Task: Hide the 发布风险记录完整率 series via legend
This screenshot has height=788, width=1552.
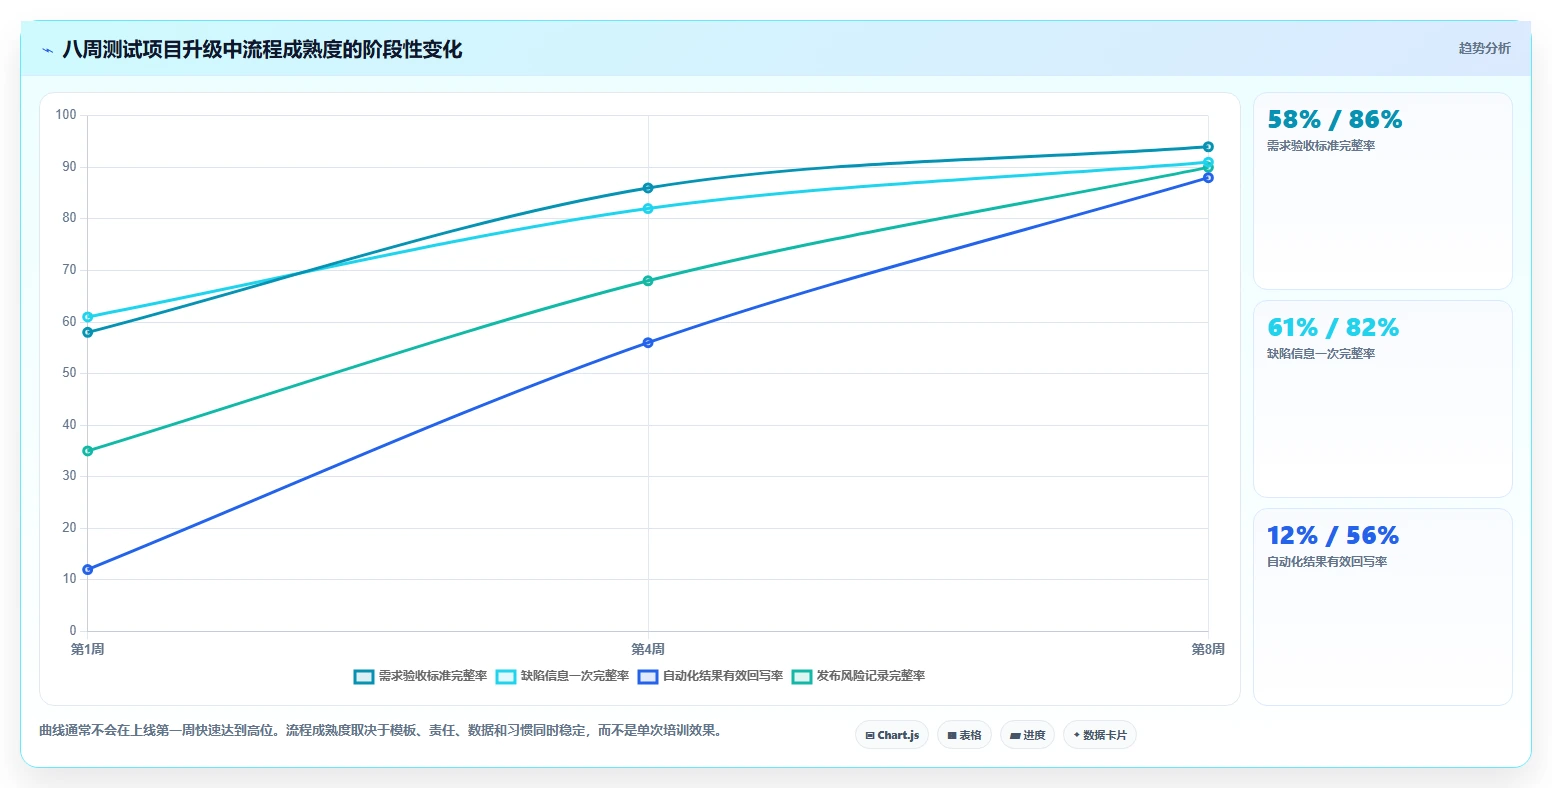Action: [x=858, y=676]
